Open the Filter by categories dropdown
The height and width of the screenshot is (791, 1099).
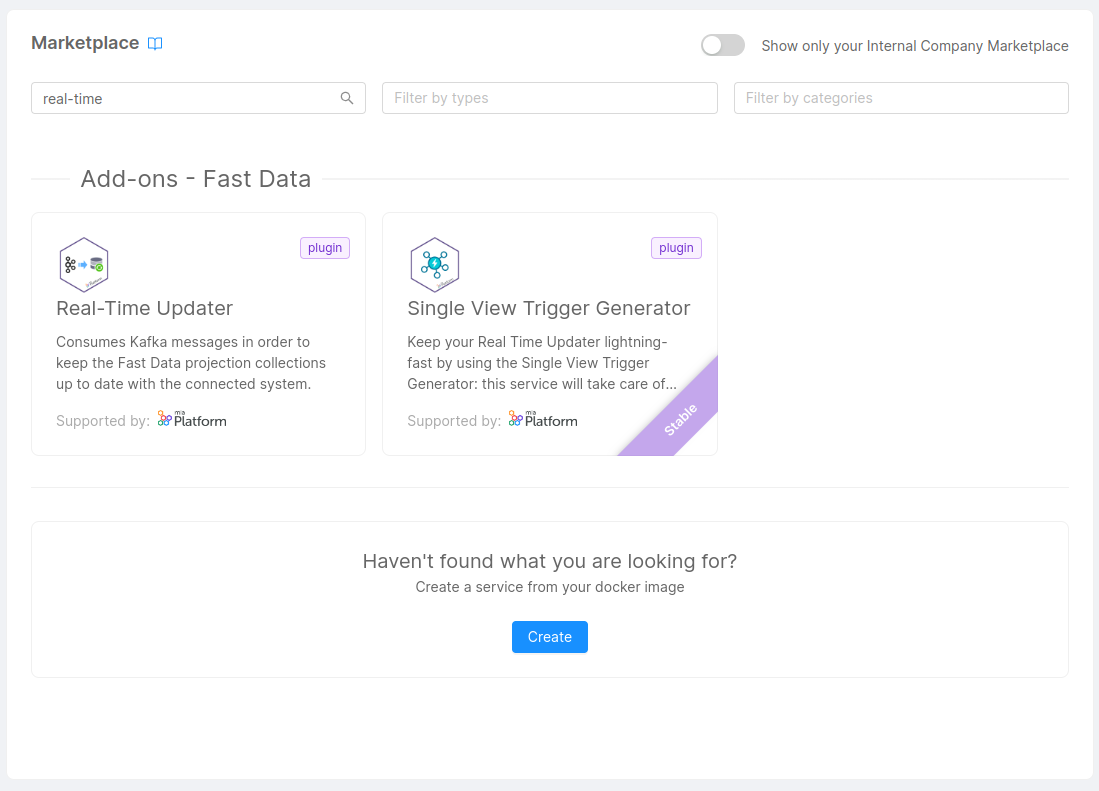click(901, 98)
